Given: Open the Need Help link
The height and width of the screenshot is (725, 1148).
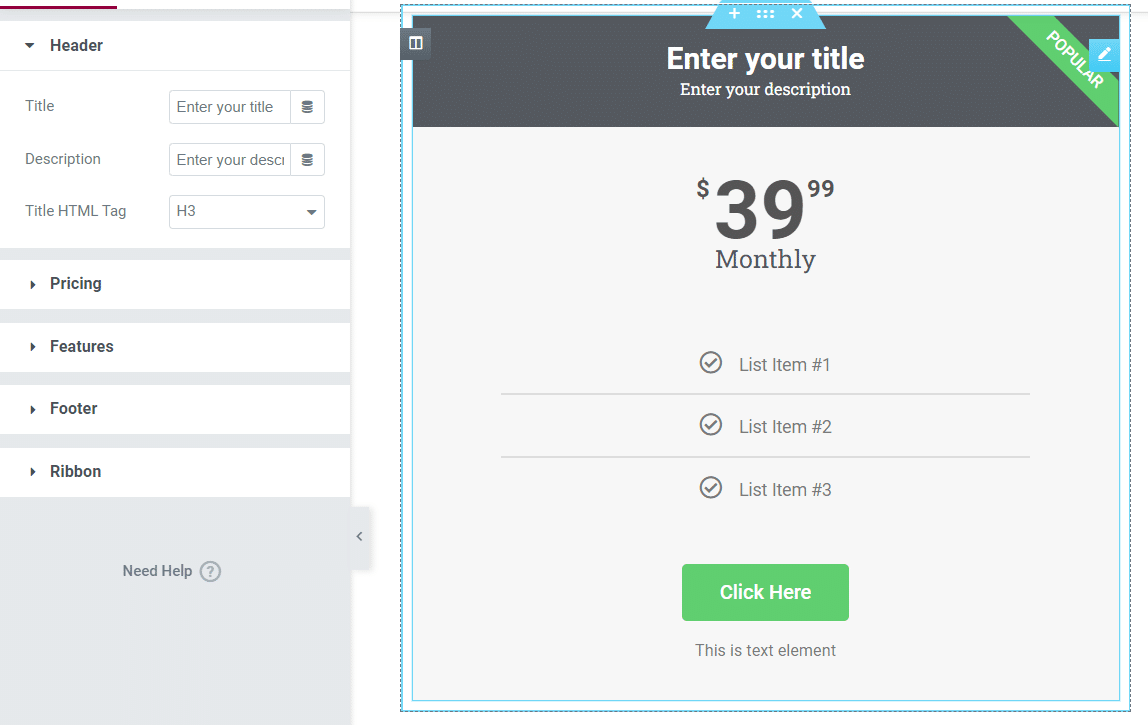Looking at the screenshot, I should pyautogui.click(x=157, y=570).
